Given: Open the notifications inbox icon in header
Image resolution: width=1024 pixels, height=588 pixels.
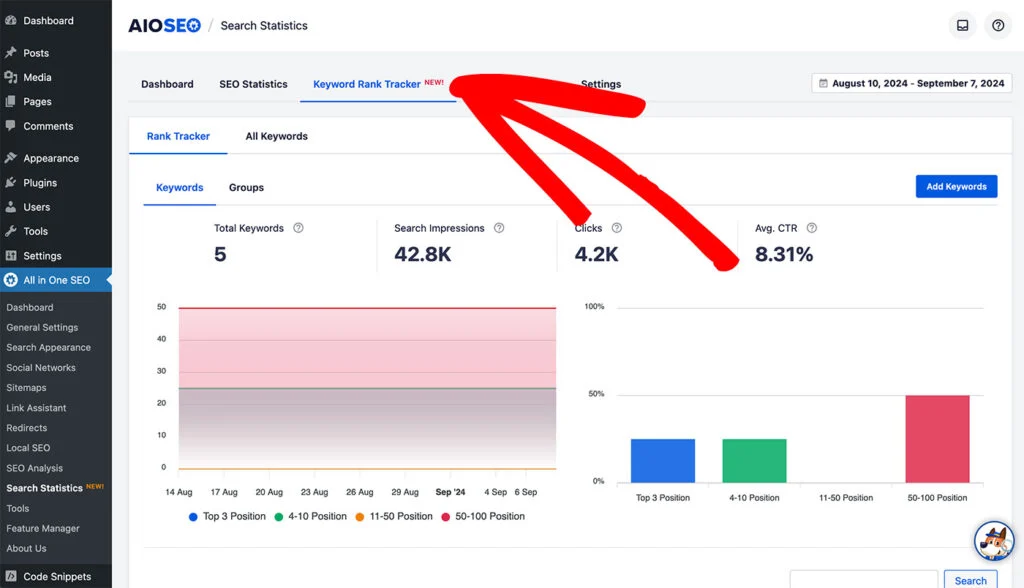Looking at the screenshot, I should click(x=962, y=26).
